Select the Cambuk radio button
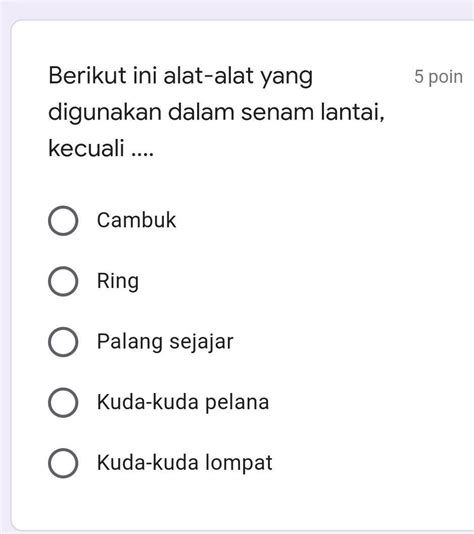 (x=63, y=220)
